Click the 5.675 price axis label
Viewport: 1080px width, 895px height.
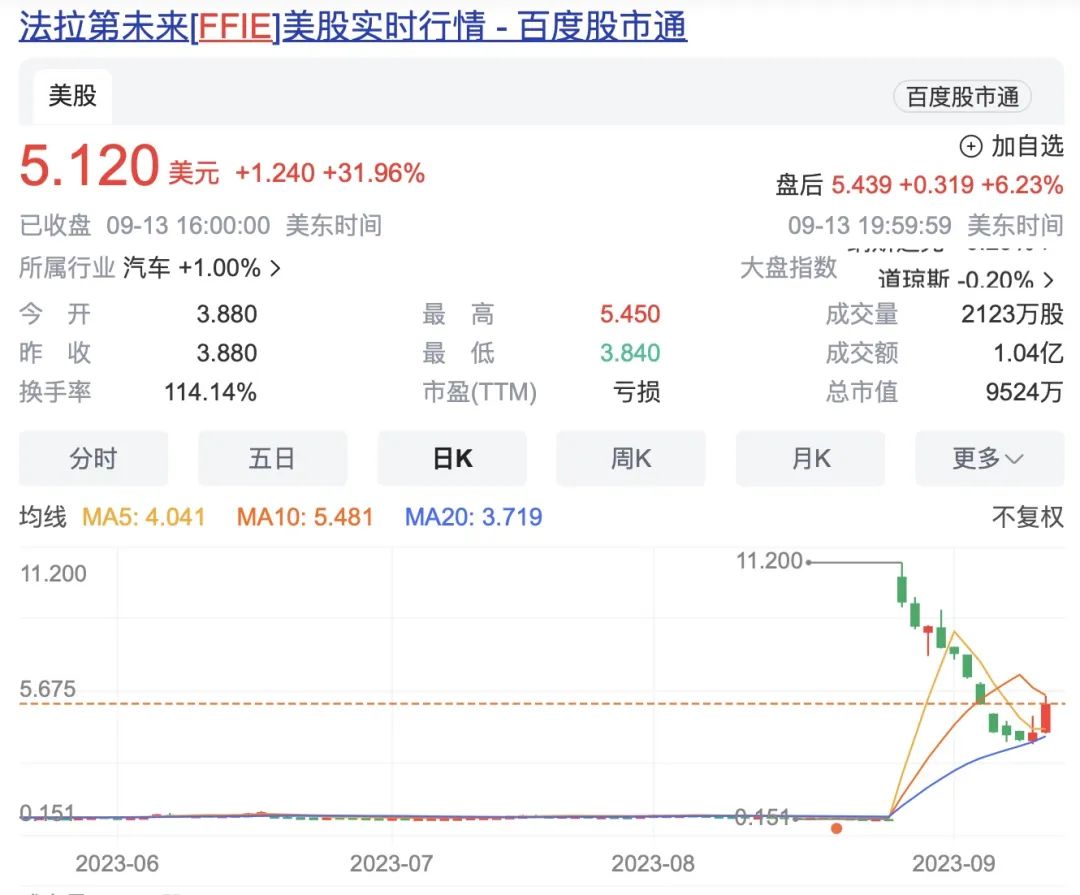pyautogui.click(x=48, y=689)
